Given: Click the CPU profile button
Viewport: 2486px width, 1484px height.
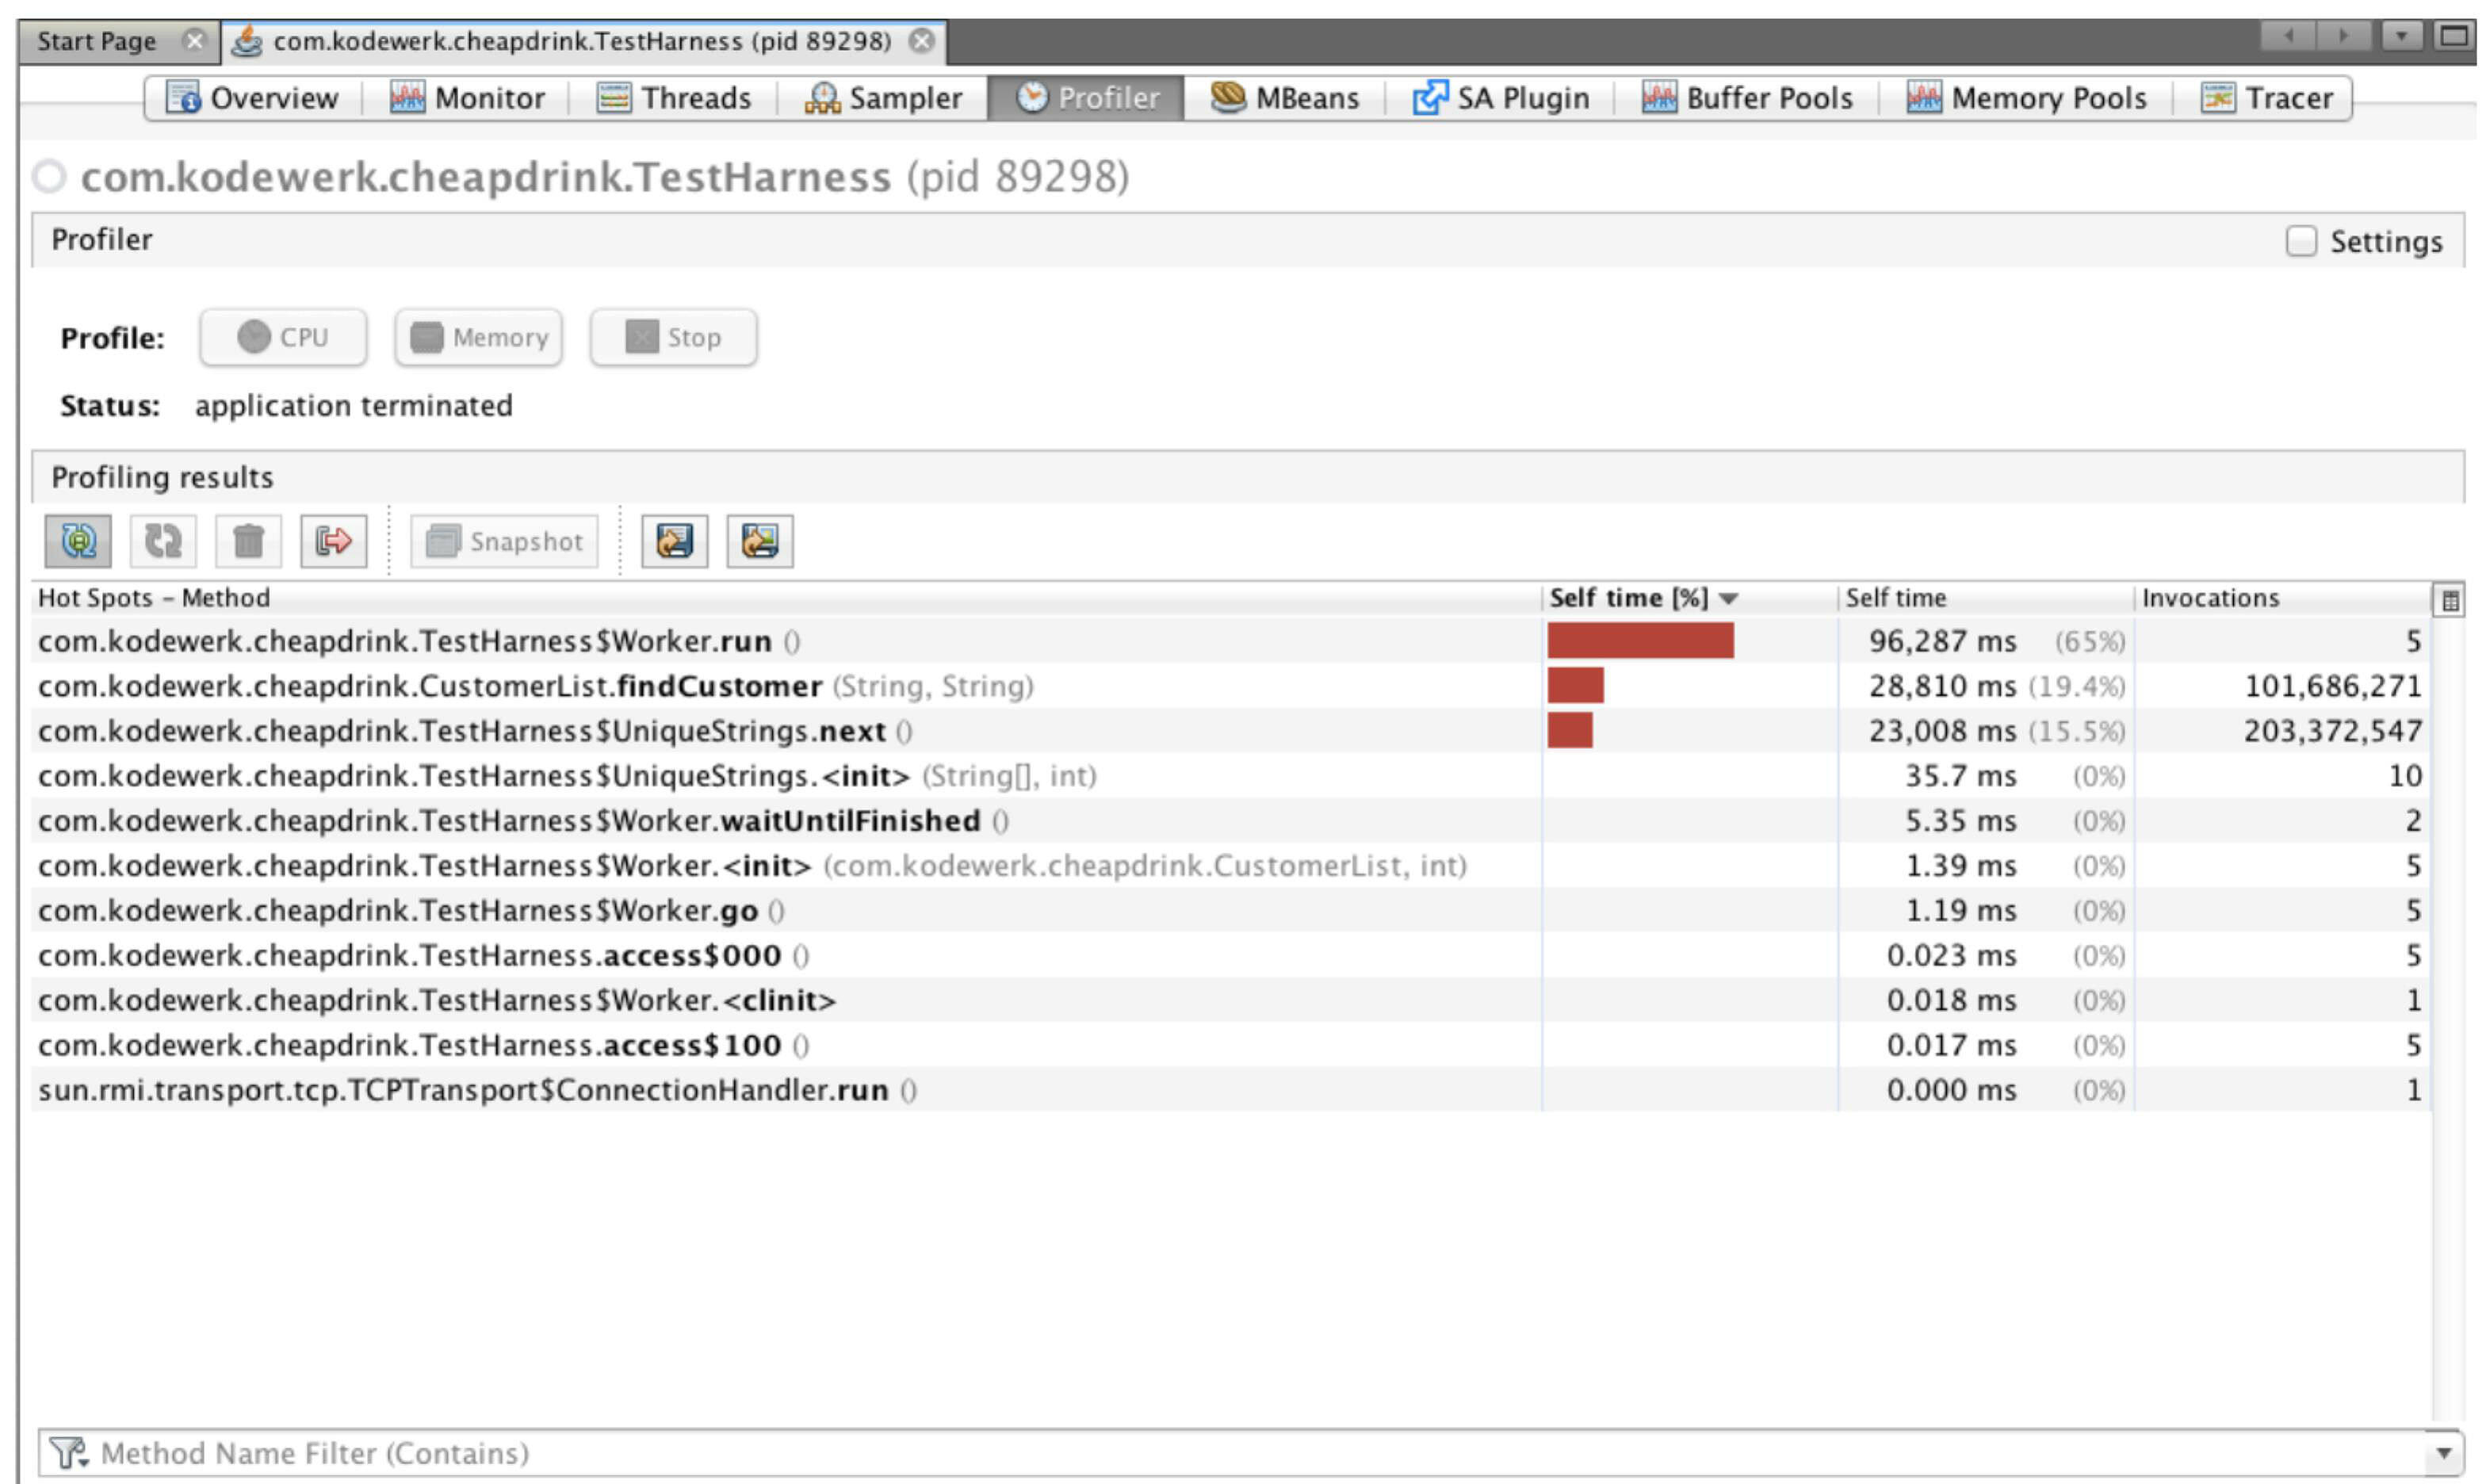Looking at the screenshot, I should [283, 337].
